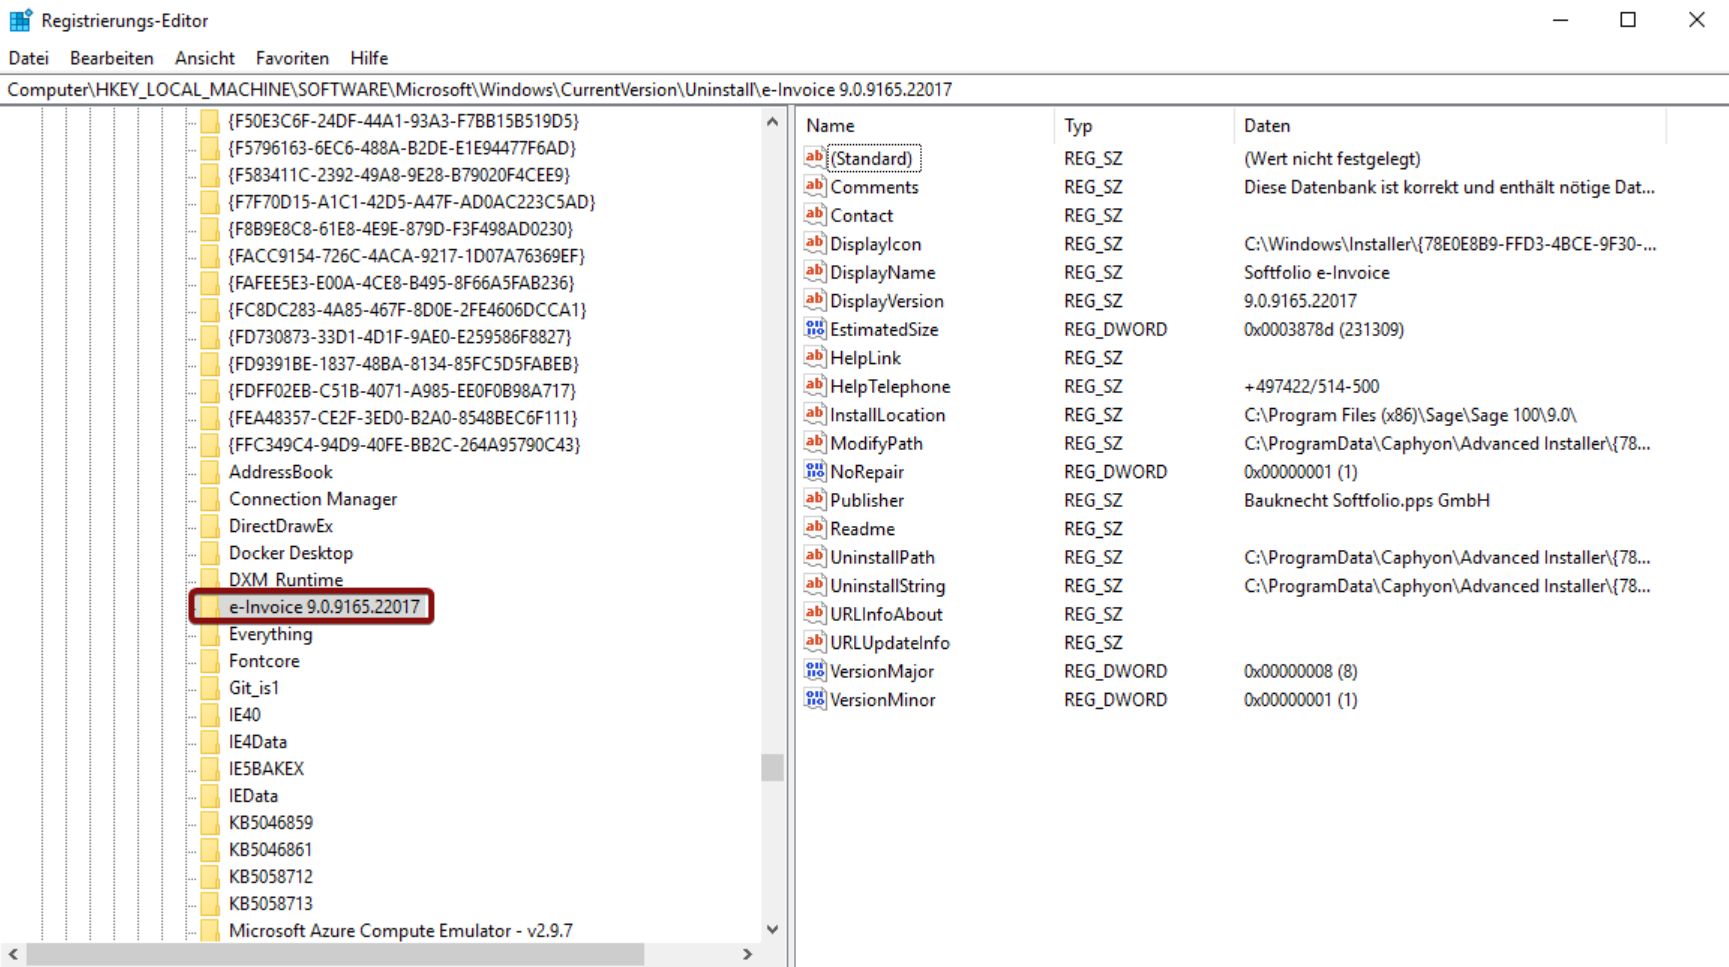Click the folder icon of Connection Manager key
Image resolution: width=1729 pixels, height=967 pixels.
(x=210, y=499)
